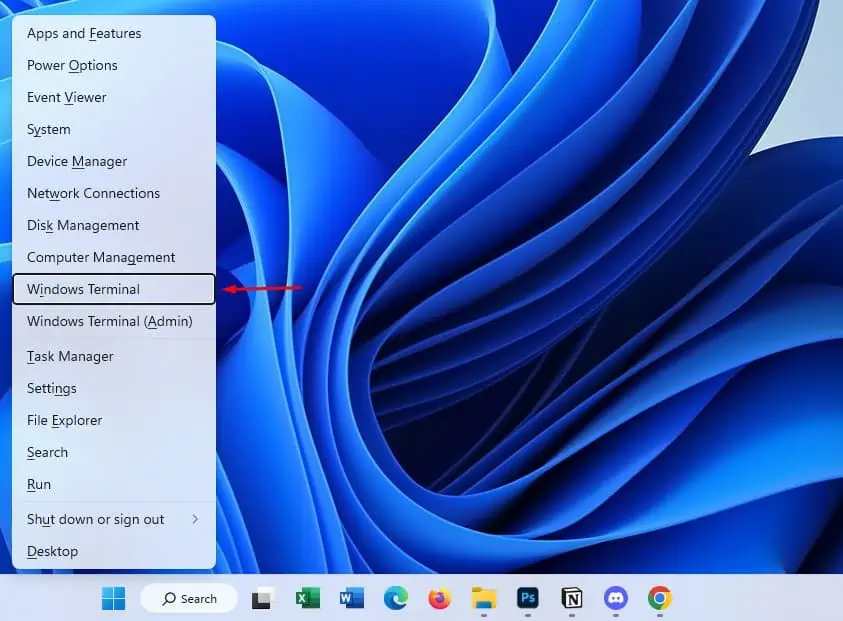Image resolution: width=843 pixels, height=621 pixels.
Task: Open File Explorer folder icon on taskbar
Action: click(x=483, y=598)
